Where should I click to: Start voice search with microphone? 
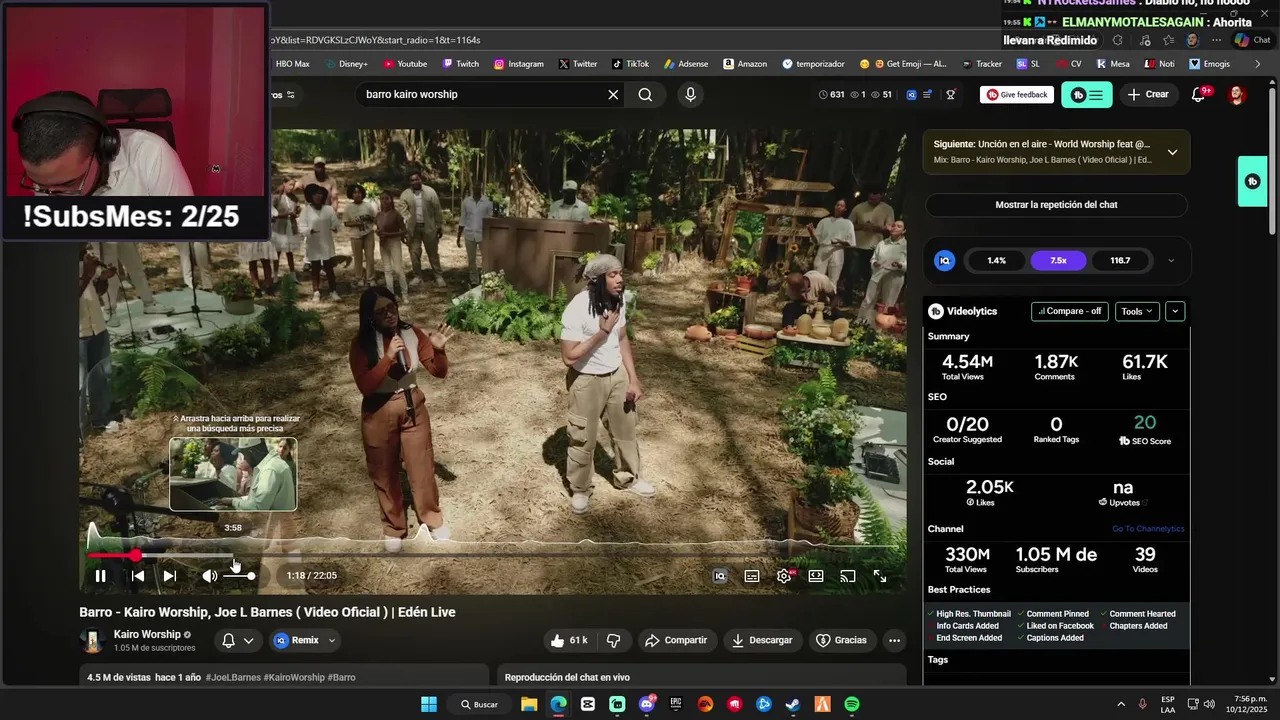pos(690,94)
